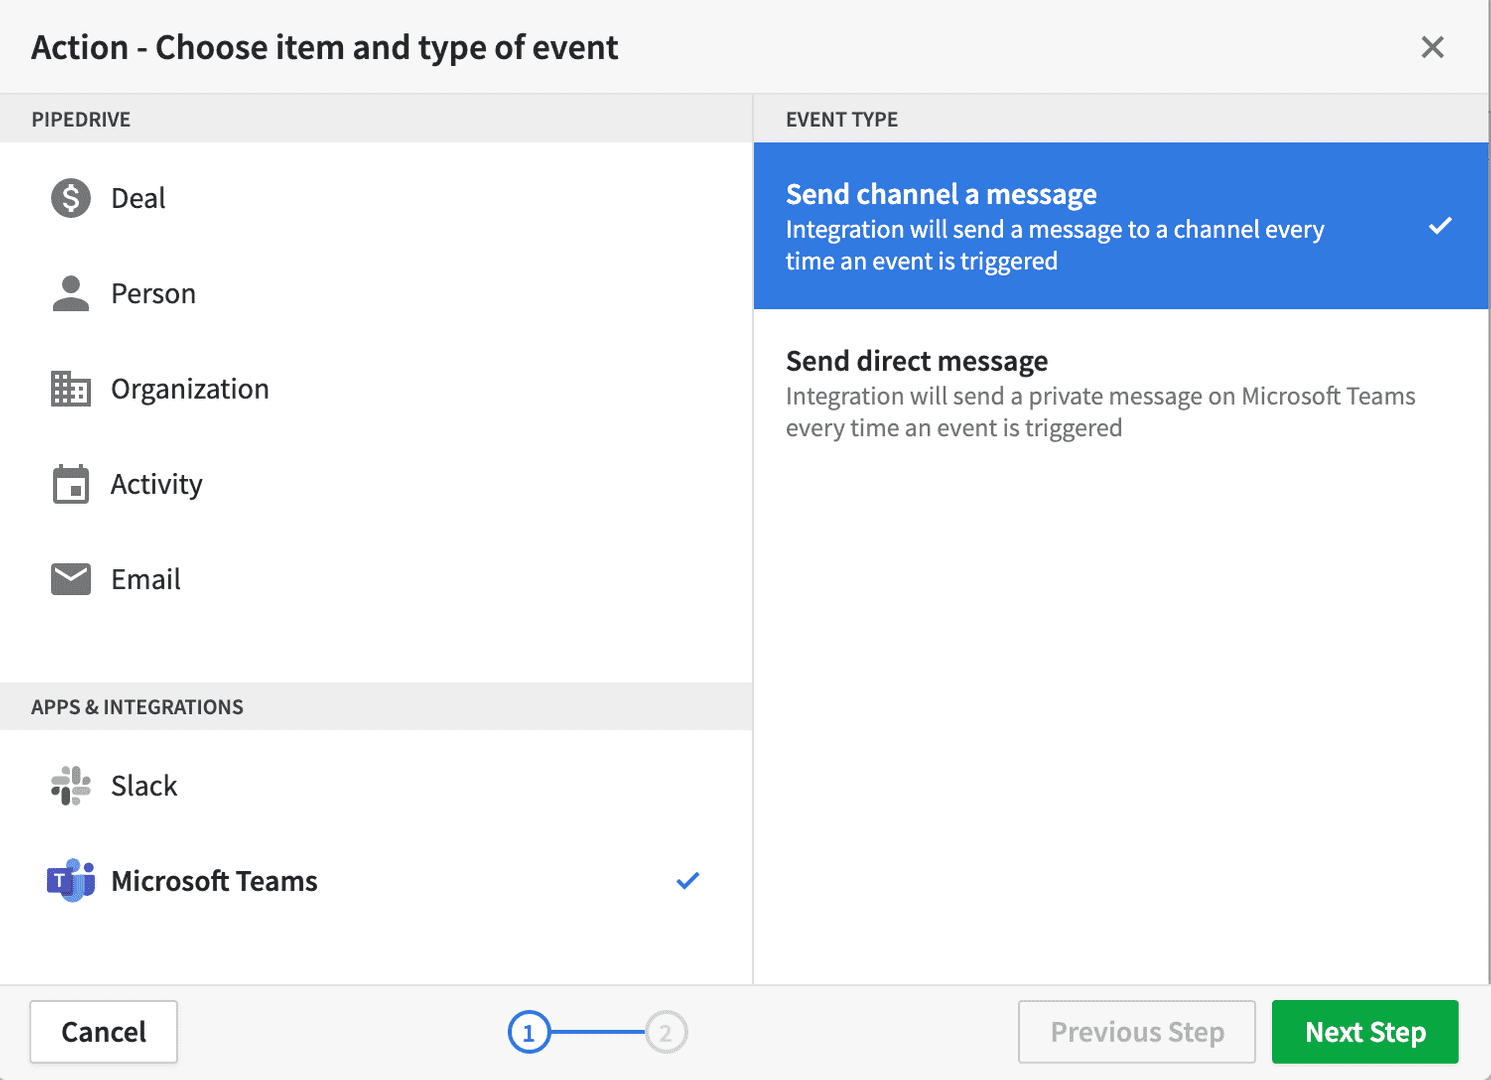Click channel message description text
Screen dimensions: 1491x1080
tap(1055, 245)
